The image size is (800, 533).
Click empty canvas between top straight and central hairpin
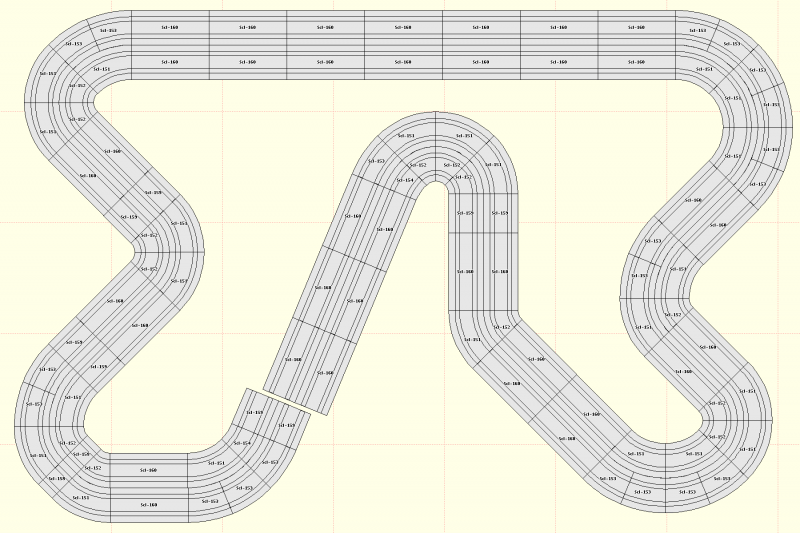[400, 100]
